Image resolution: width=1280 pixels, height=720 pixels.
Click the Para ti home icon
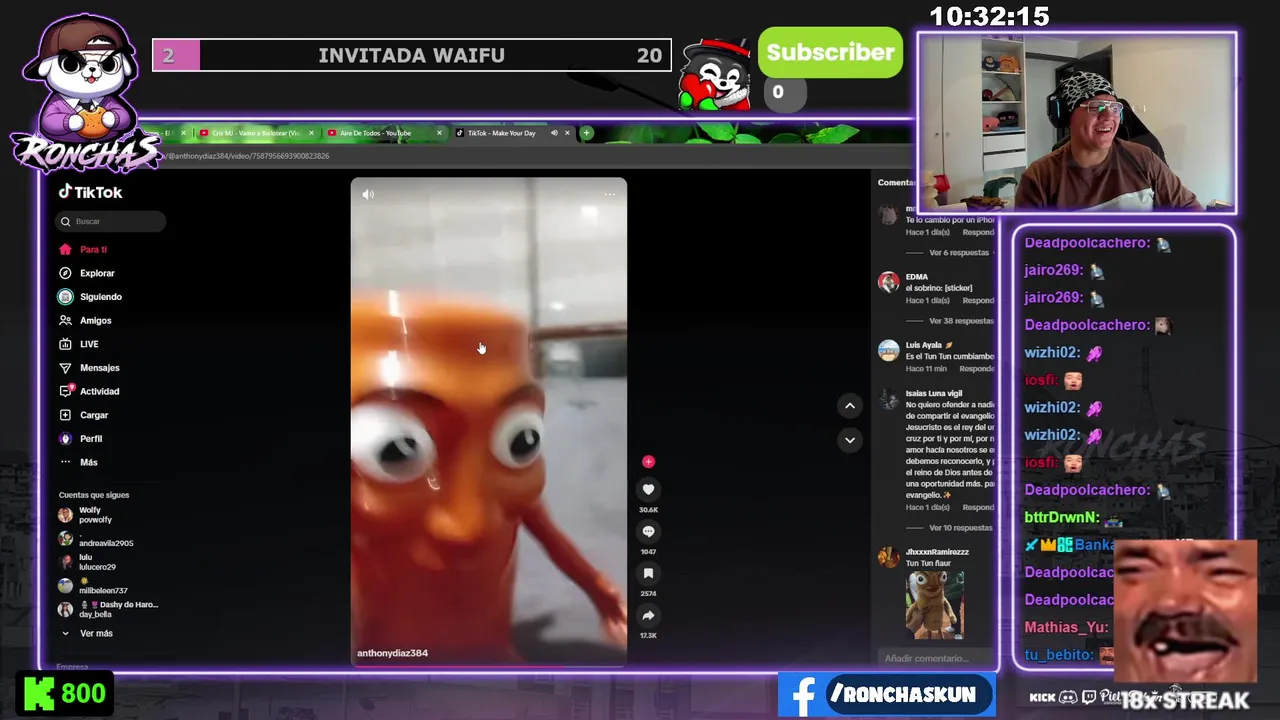pos(65,249)
